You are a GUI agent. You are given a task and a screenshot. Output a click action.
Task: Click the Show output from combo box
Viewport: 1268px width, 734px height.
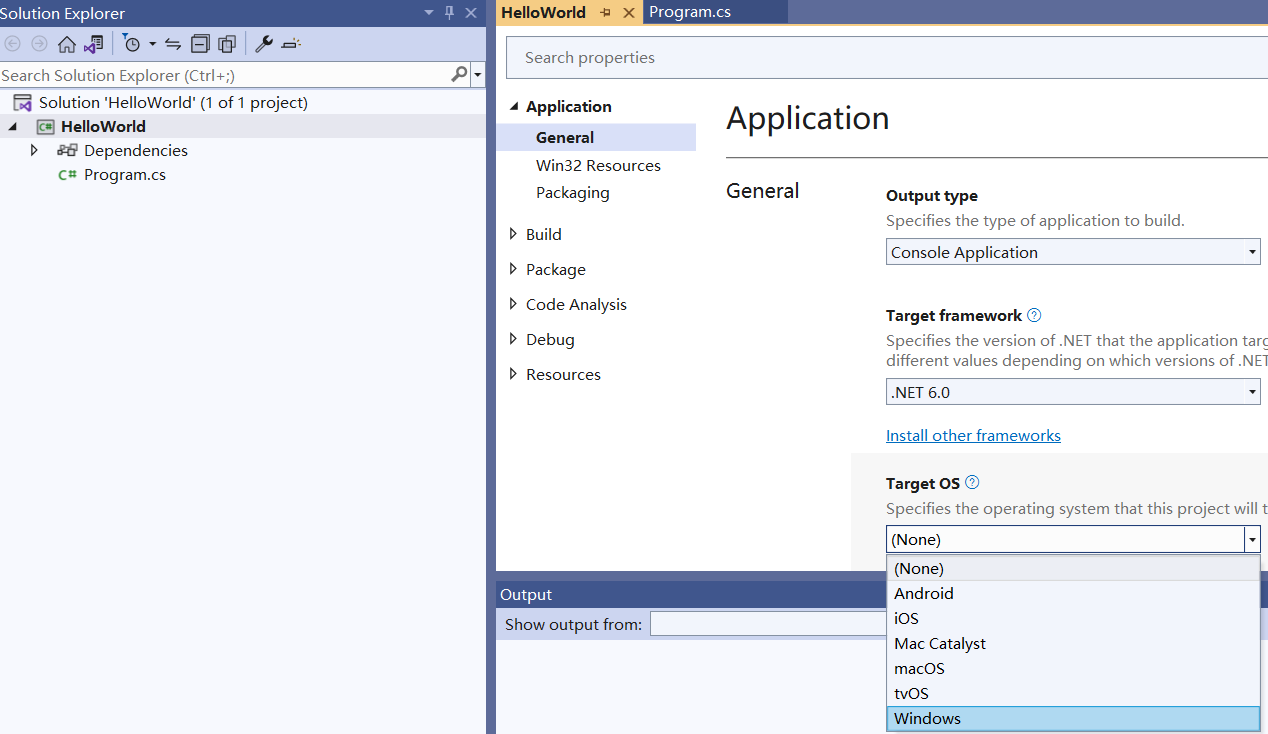point(768,624)
